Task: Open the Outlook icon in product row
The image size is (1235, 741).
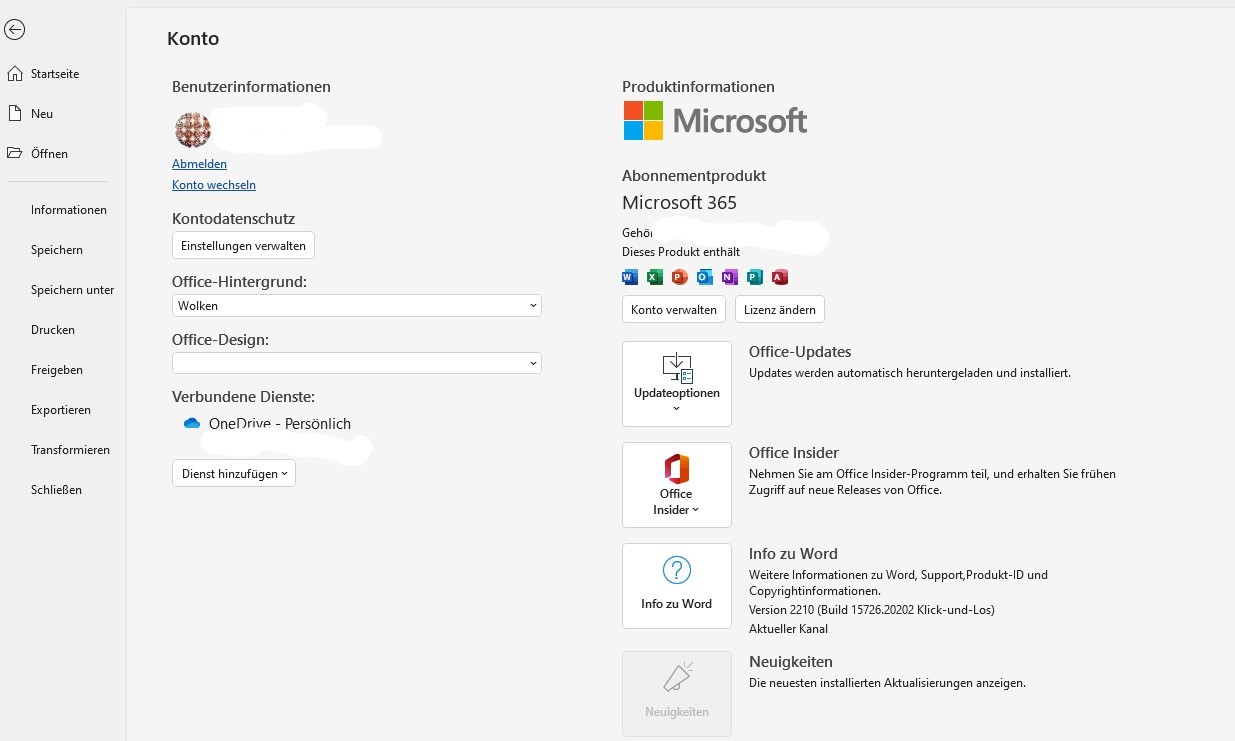Action: tap(705, 277)
